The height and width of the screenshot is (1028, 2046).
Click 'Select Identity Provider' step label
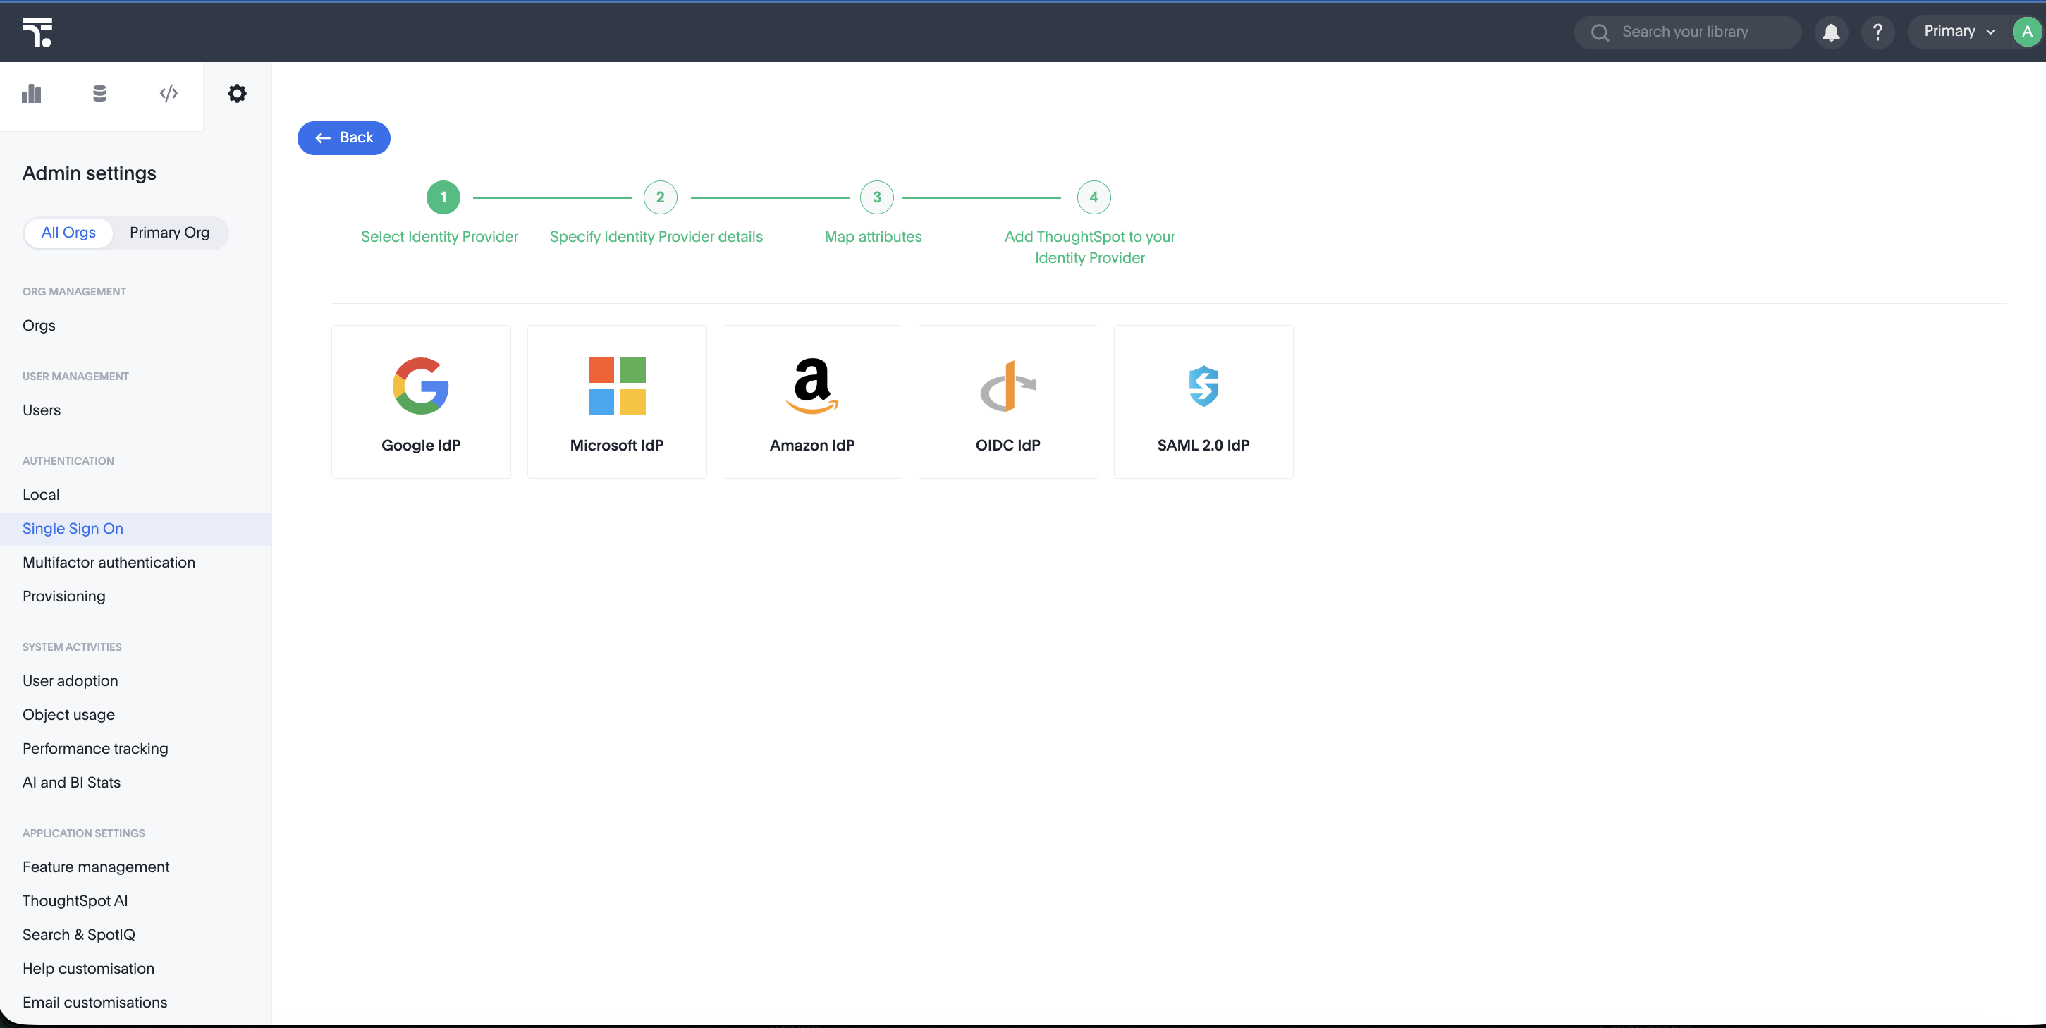pyautogui.click(x=440, y=237)
